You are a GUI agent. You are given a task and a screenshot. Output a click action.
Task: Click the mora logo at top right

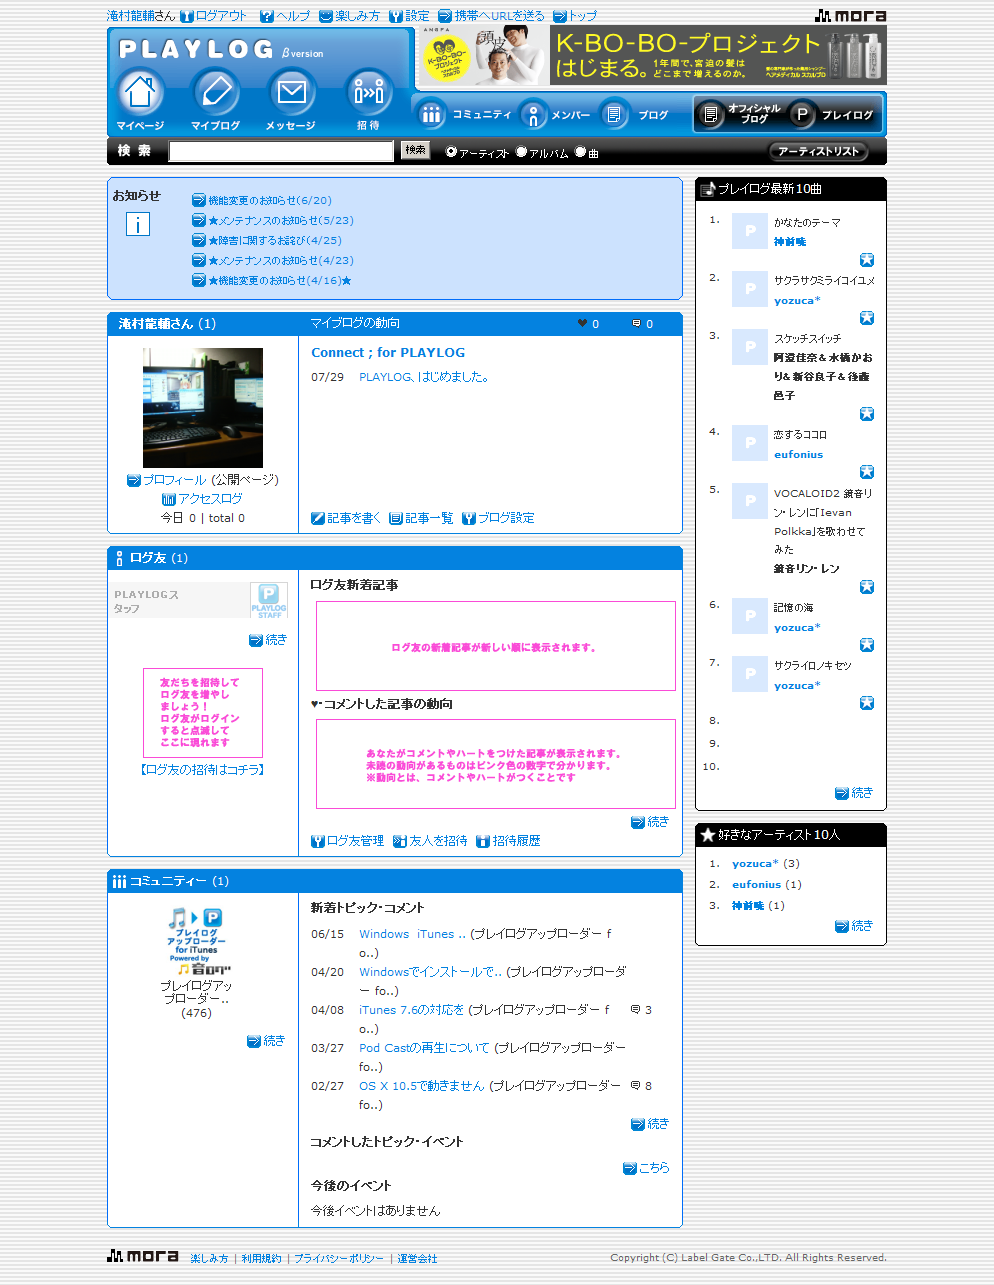click(850, 15)
